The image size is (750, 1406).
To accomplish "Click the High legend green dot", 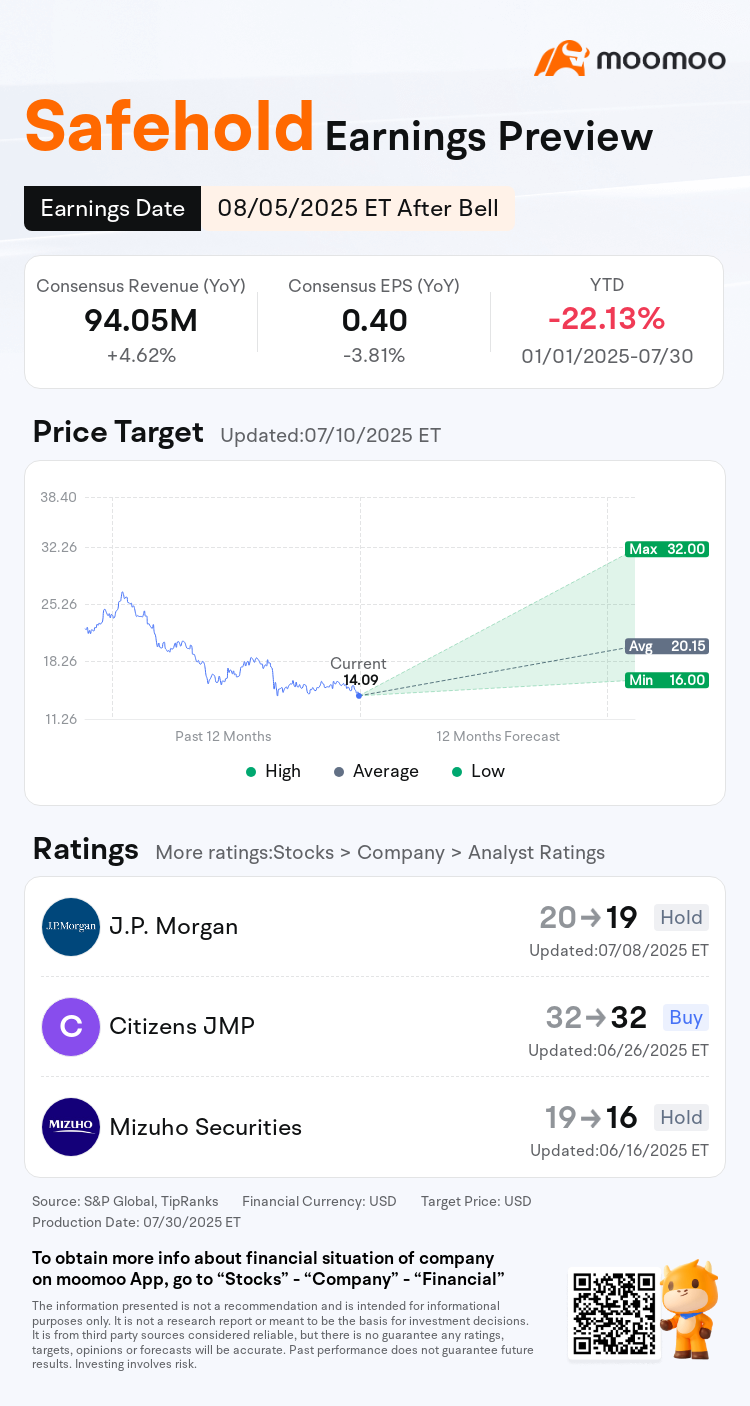I will (x=251, y=771).
